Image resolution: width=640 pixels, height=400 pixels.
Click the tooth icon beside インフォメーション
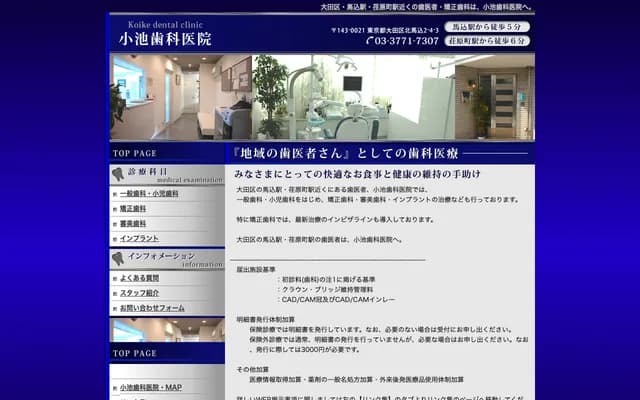click(x=118, y=259)
